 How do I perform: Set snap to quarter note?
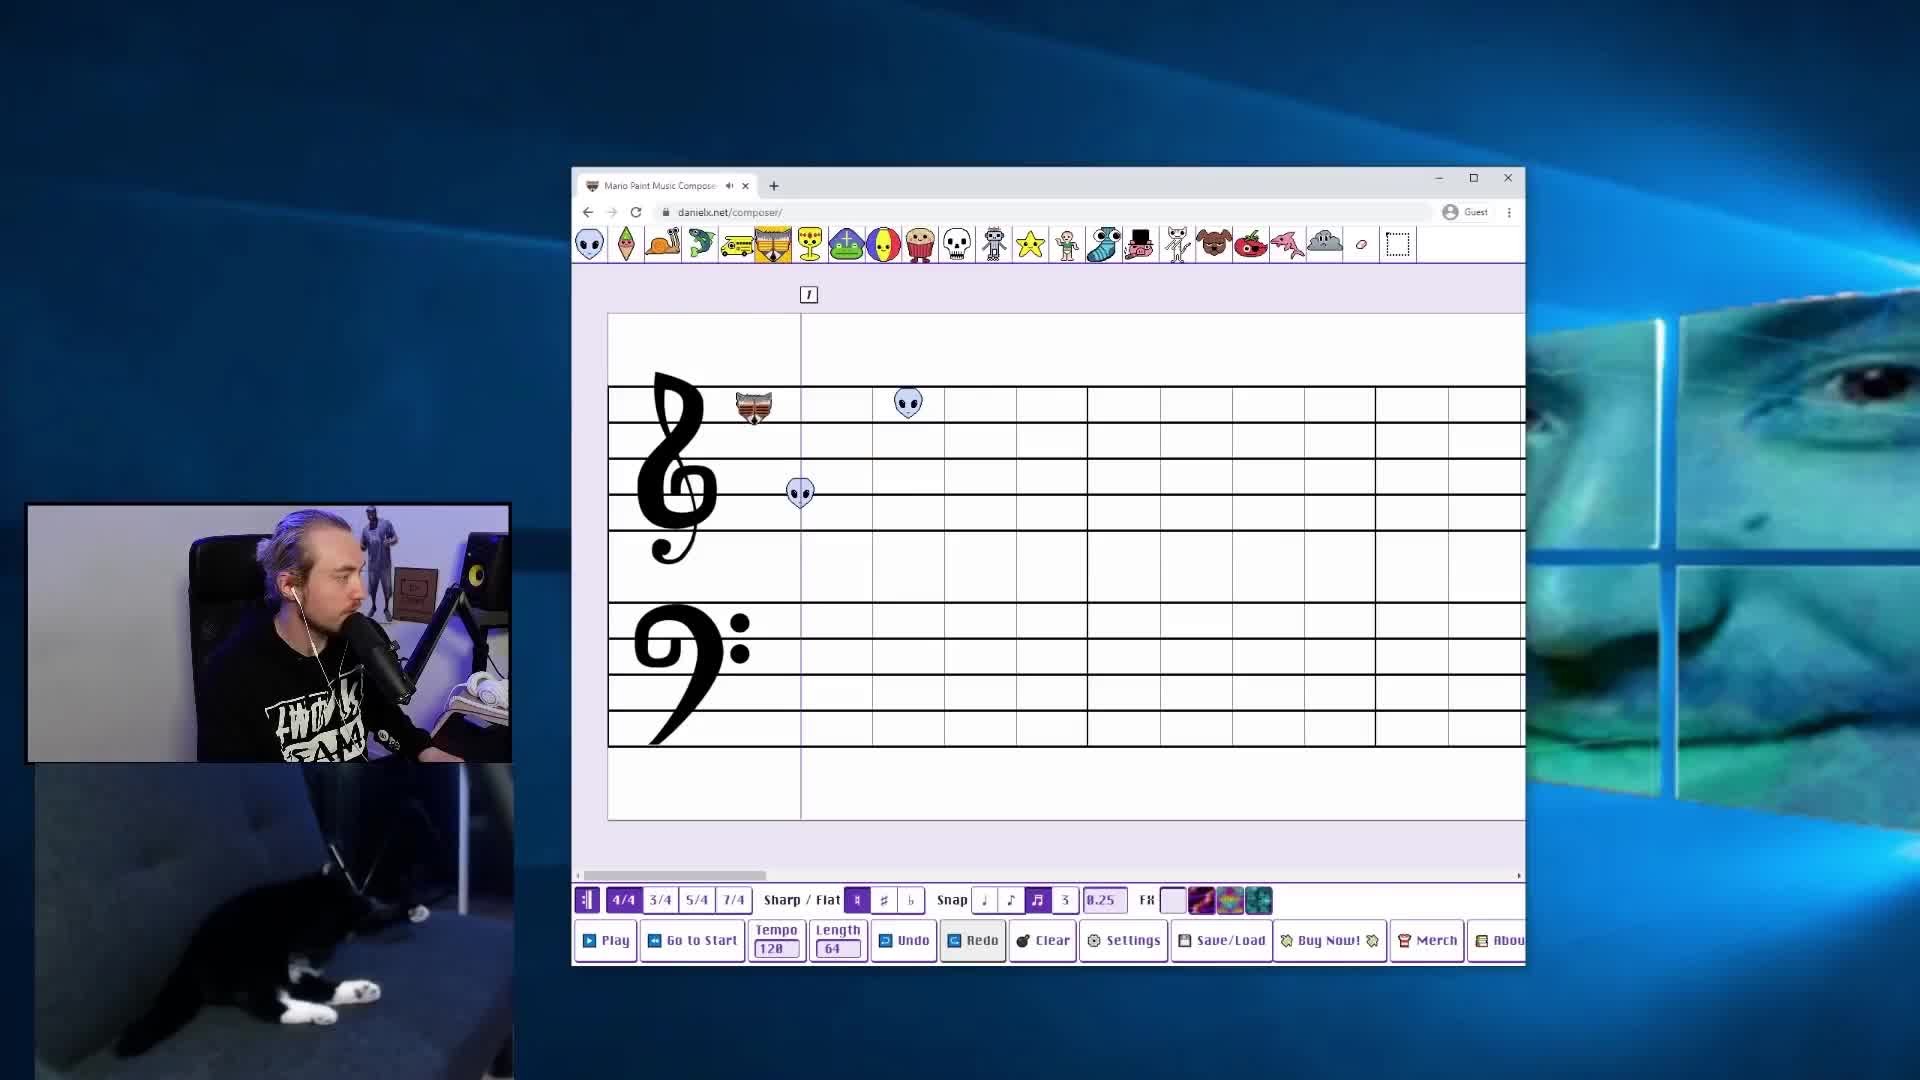(984, 900)
